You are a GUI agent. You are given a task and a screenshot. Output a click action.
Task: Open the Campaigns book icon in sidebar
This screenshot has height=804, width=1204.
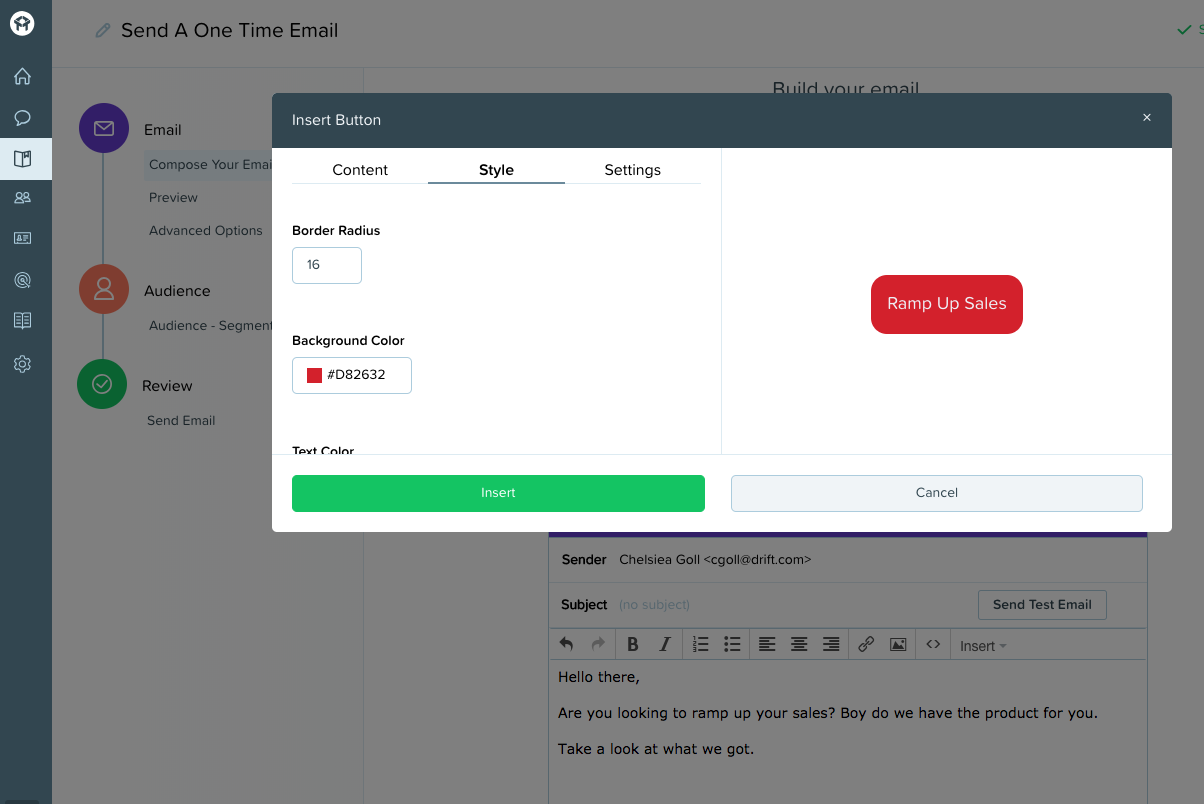coord(22,158)
